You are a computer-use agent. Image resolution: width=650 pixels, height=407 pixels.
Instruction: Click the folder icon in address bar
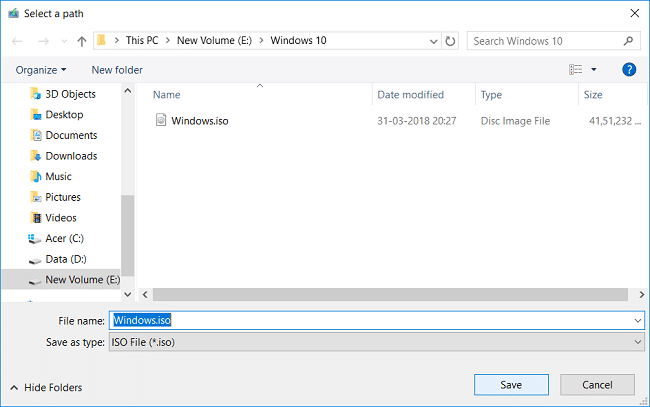102,40
